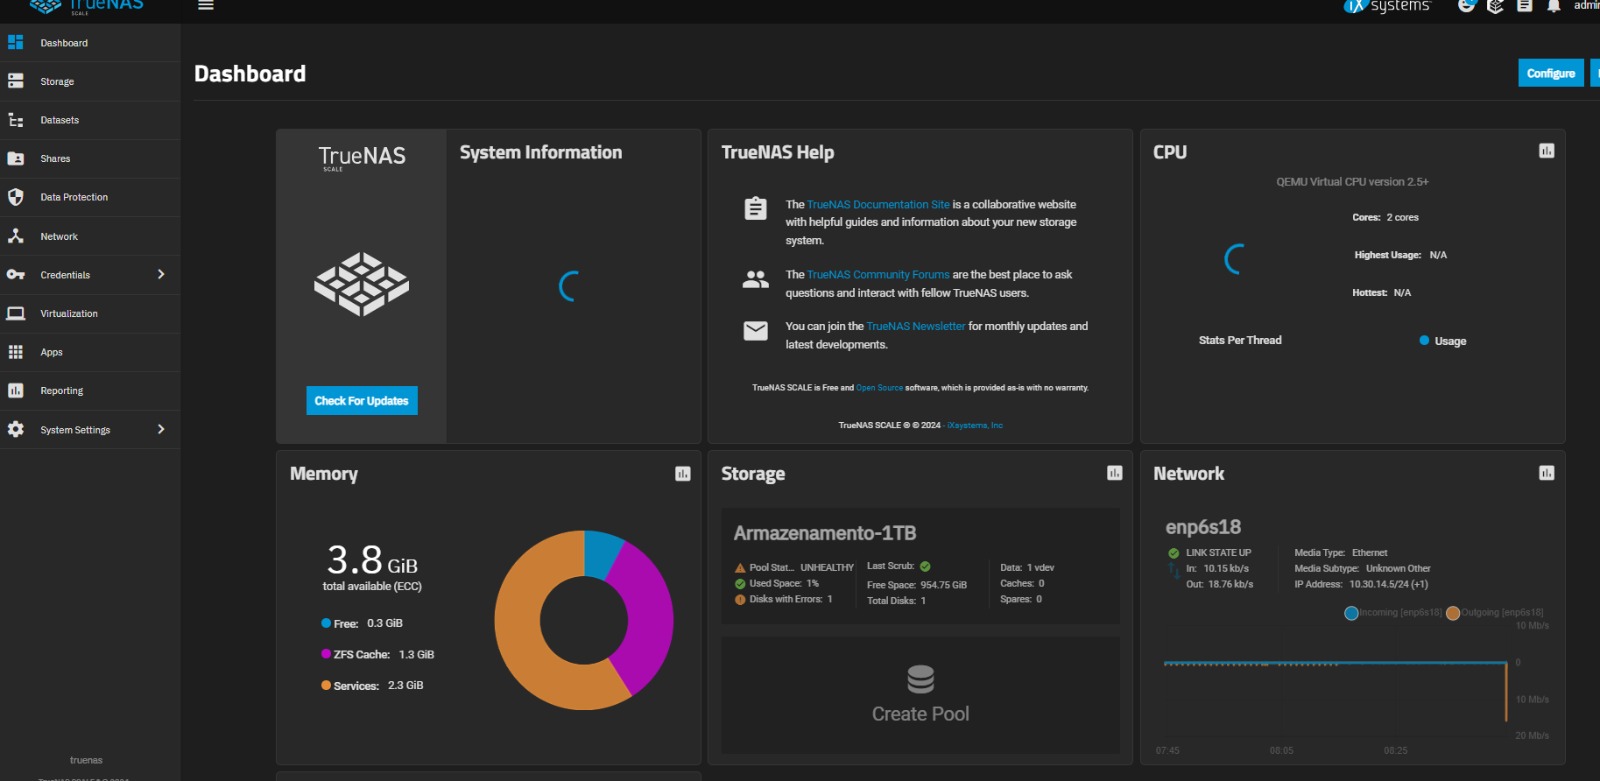Click the enp6s18 interface name
Screen dimensions: 1600x781
[x=1203, y=527]
